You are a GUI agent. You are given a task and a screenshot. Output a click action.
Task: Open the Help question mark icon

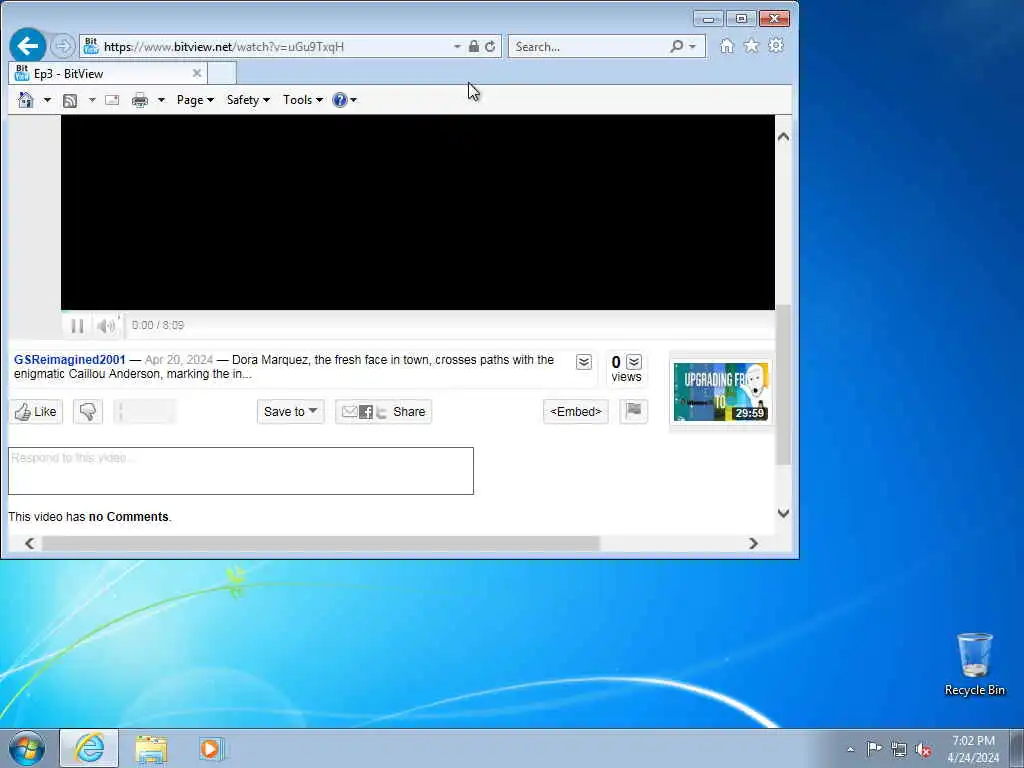340,100
